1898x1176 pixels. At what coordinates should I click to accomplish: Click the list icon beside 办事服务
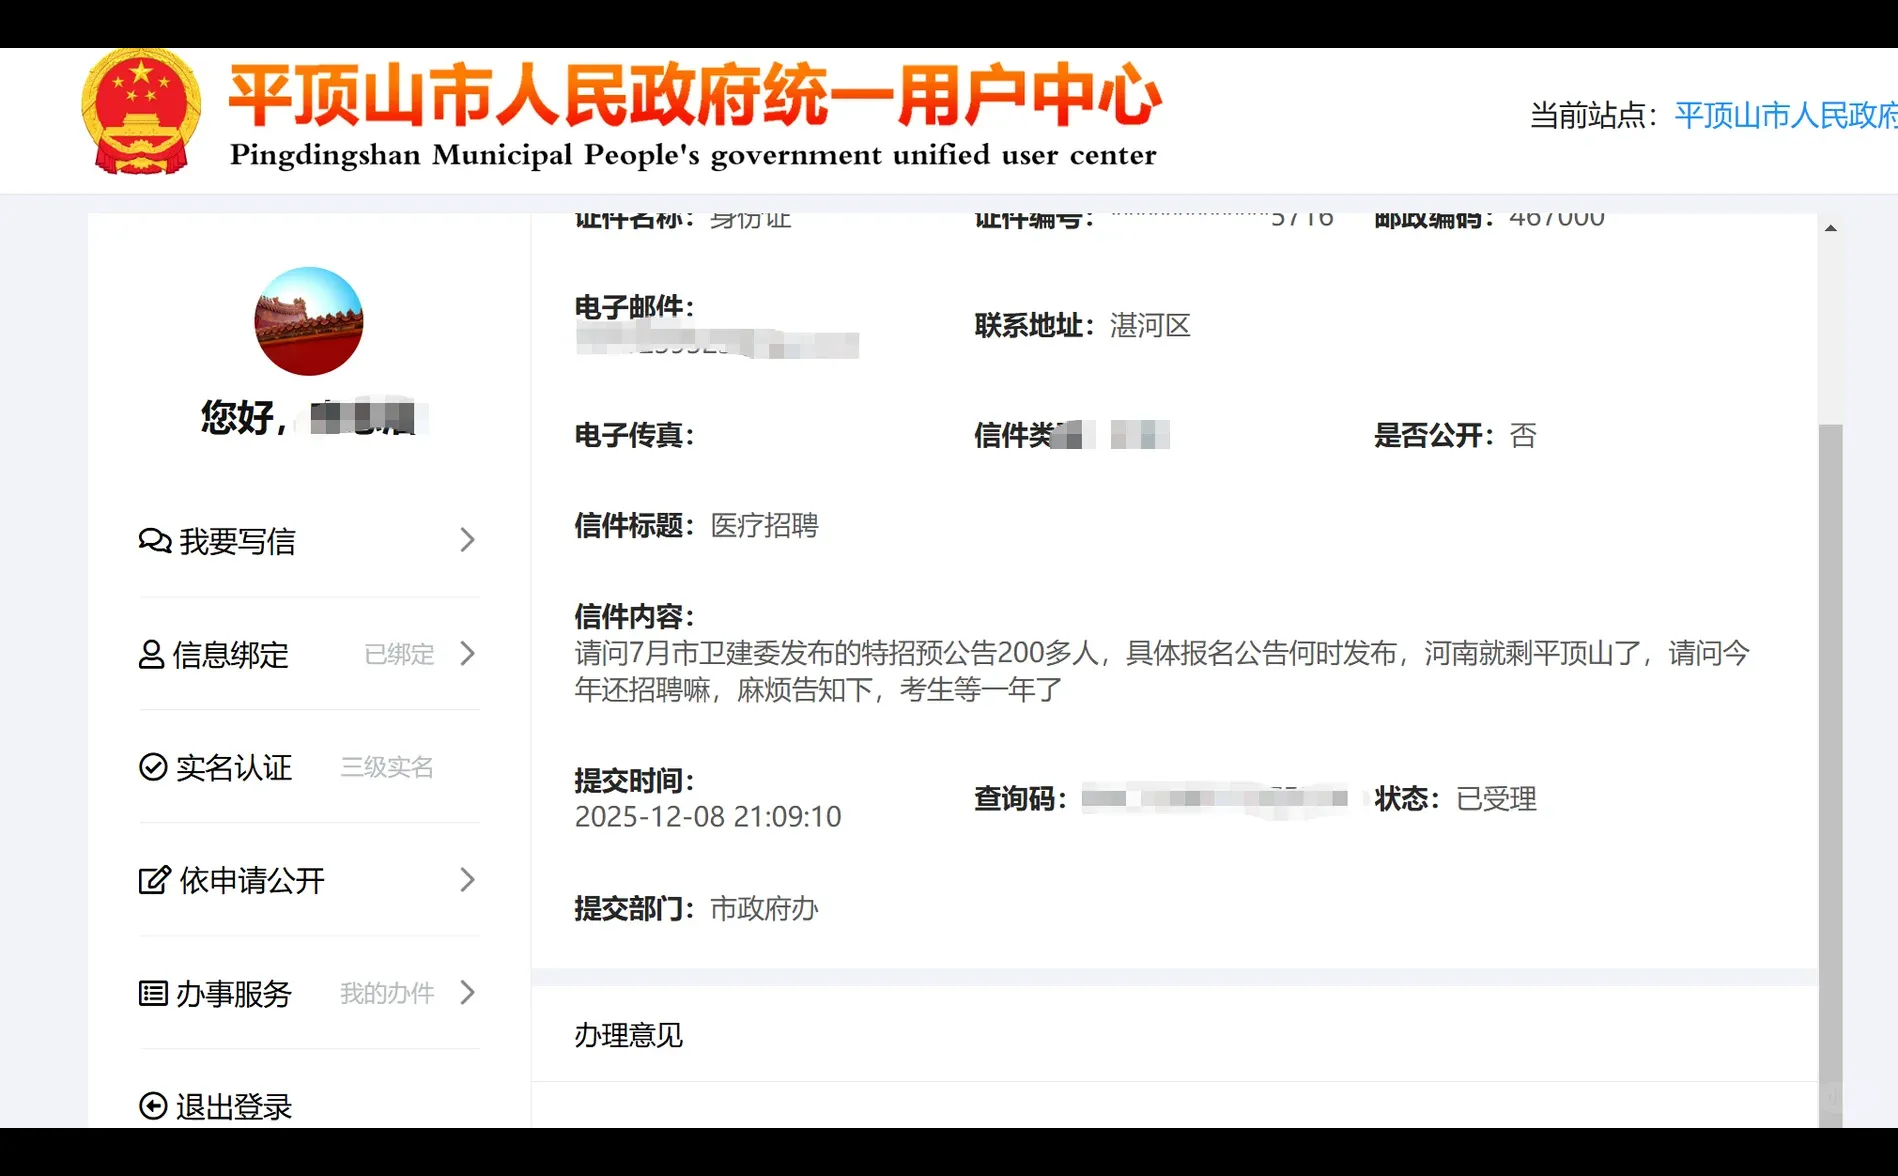(x=151, y=993)
